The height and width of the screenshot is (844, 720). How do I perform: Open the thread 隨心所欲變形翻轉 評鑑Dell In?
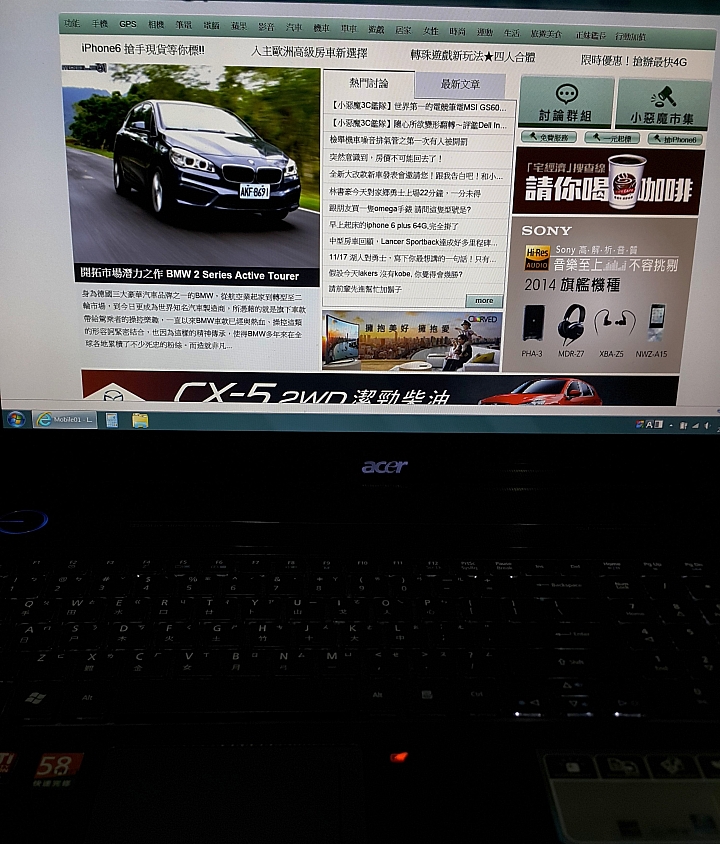pos(418,124)
